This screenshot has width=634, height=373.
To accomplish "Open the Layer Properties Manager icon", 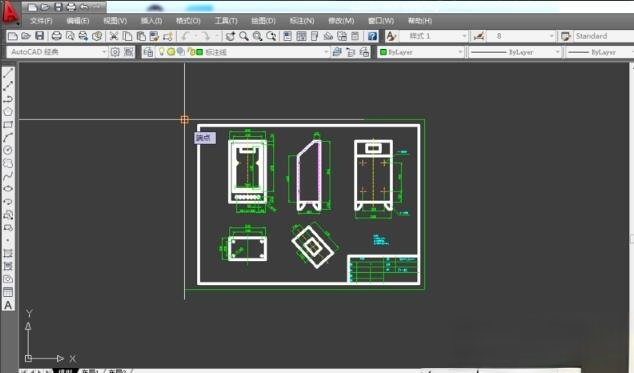I will [x=148, y=52].
